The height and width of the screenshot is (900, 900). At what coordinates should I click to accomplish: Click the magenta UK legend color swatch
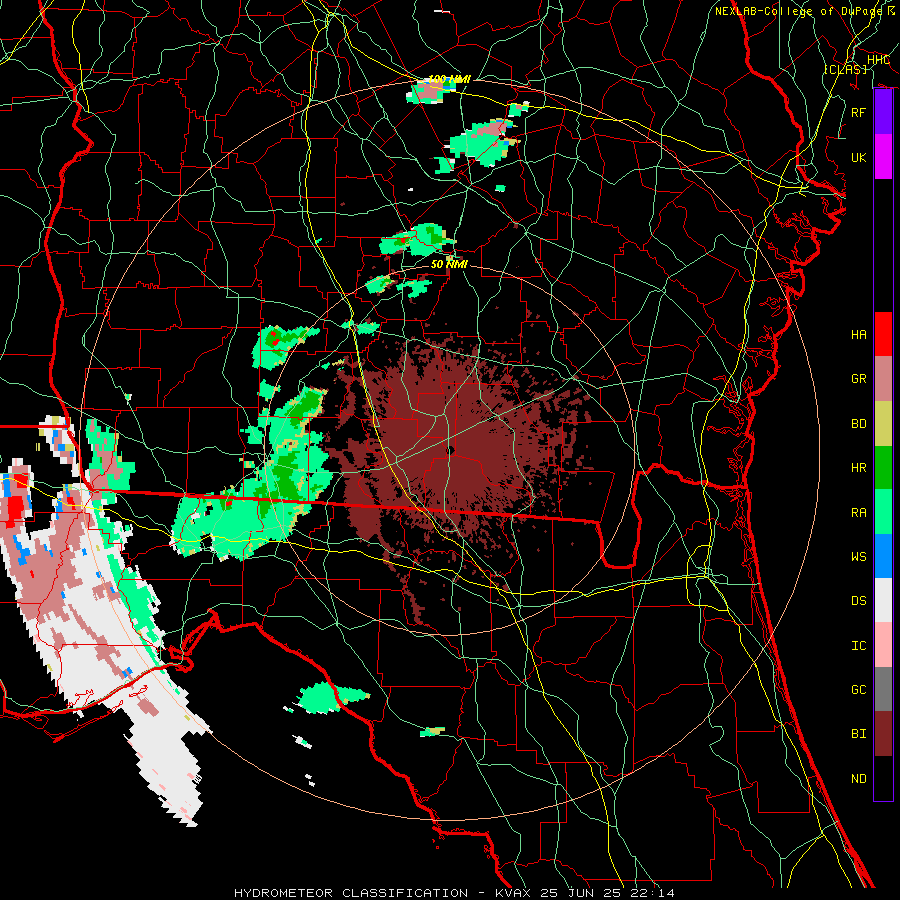[883, 157]
